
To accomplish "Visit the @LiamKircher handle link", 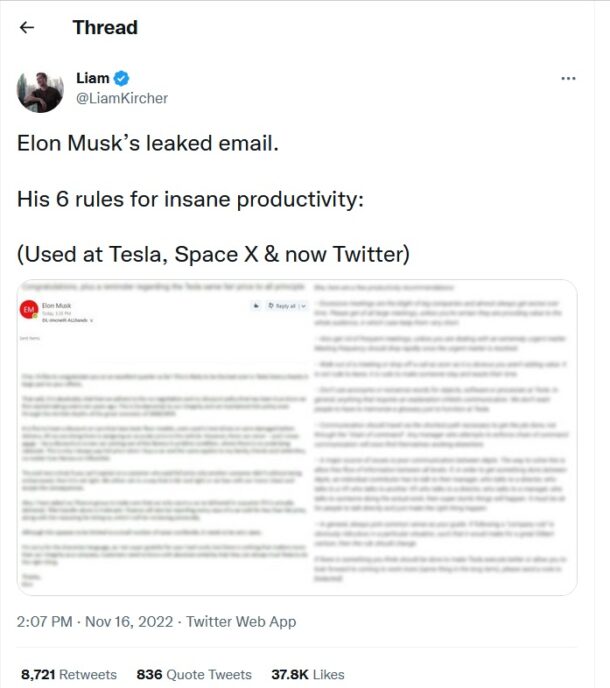I will (x=122, y=98).
